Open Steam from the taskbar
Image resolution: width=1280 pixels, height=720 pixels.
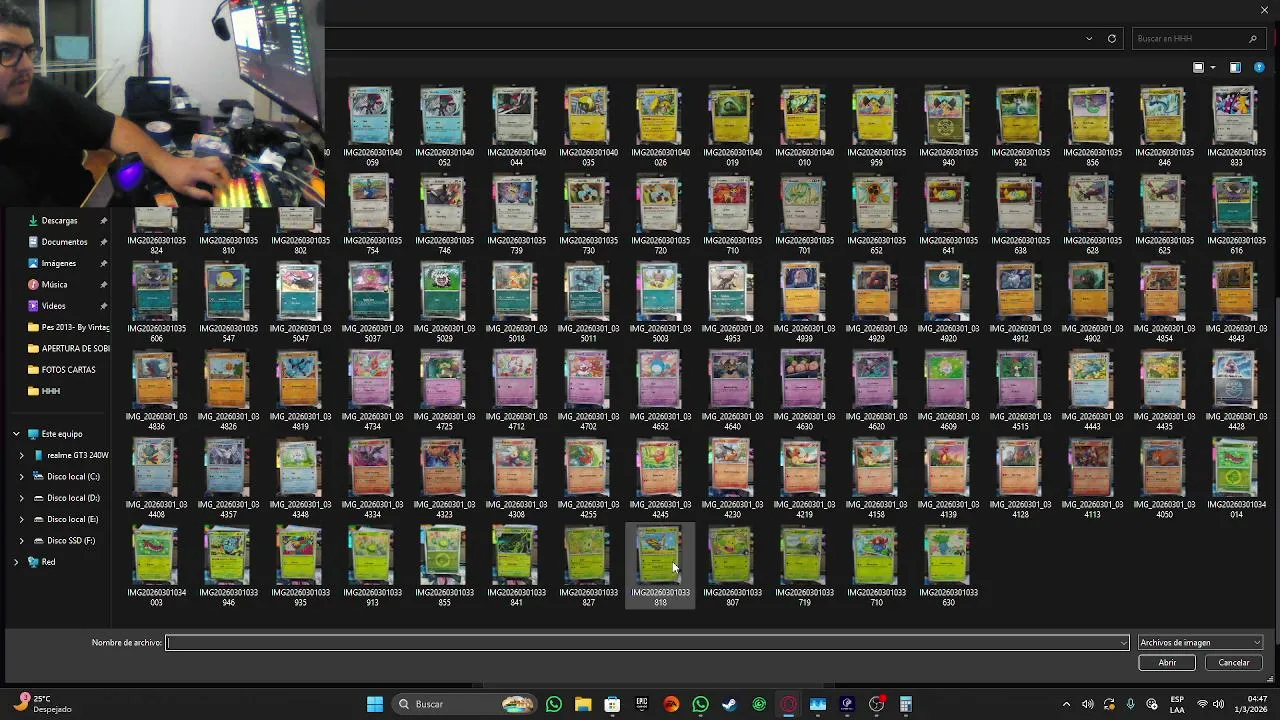pos(730,704)
